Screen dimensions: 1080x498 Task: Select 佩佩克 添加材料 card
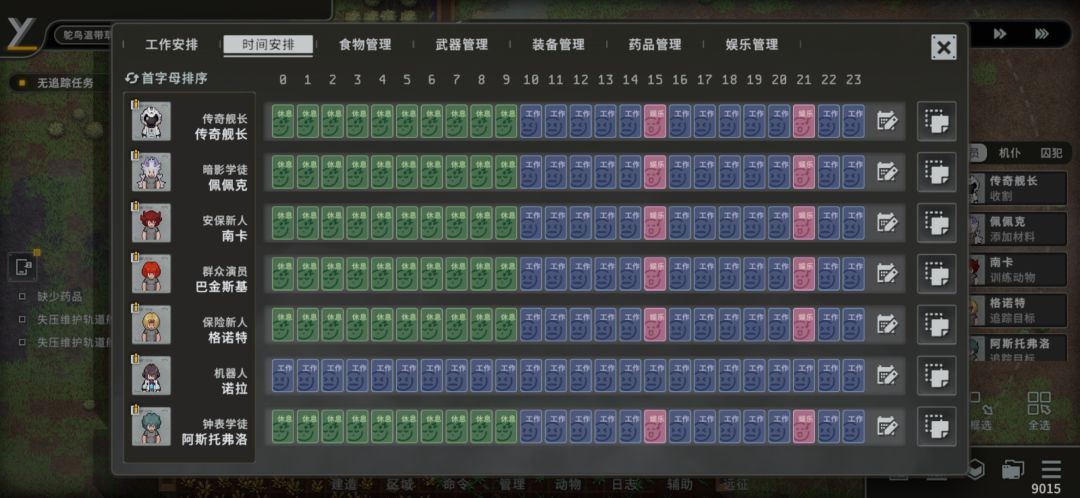click(x=1018, y=229)
